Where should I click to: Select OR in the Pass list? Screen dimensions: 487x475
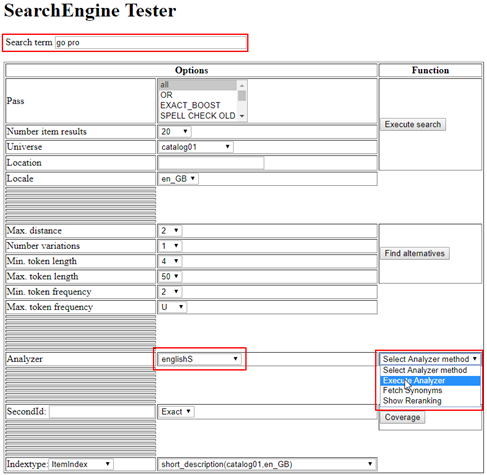198,95
